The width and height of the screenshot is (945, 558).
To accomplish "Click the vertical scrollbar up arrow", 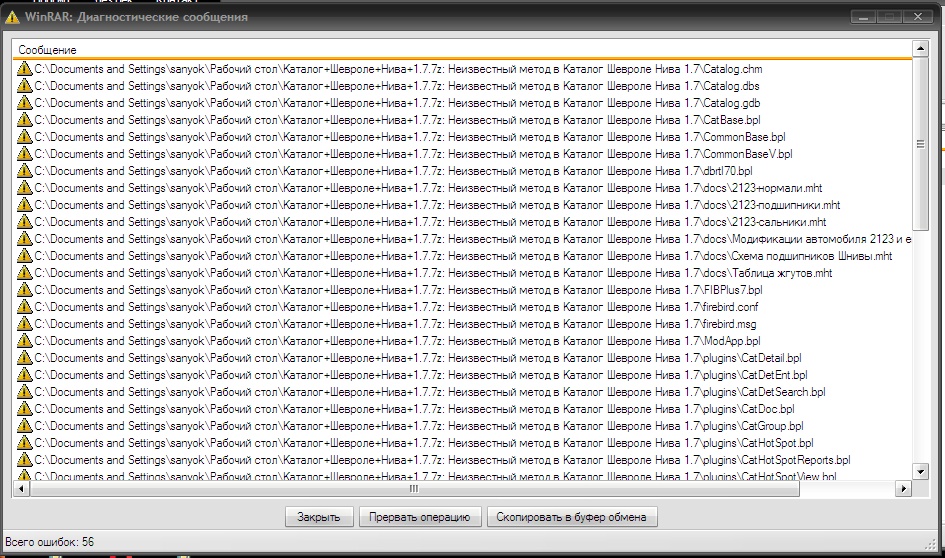I will [x=920, y=48].
